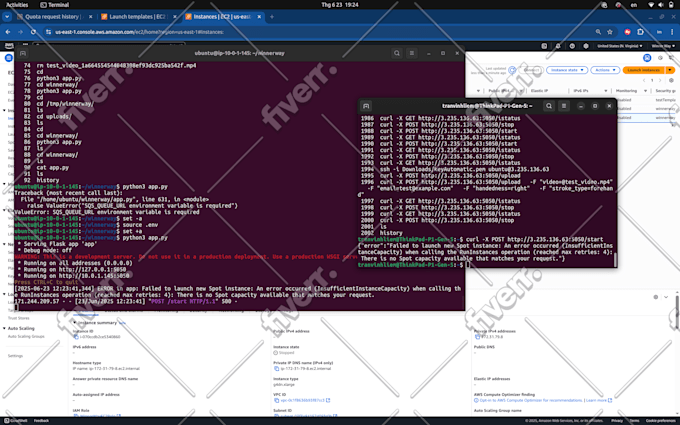Click the Opt-in to AWS Compute Optimizer link
Image resolution: width=680 pixels, height=425 pixels.
pyautogui.click(x=531, y=400)
